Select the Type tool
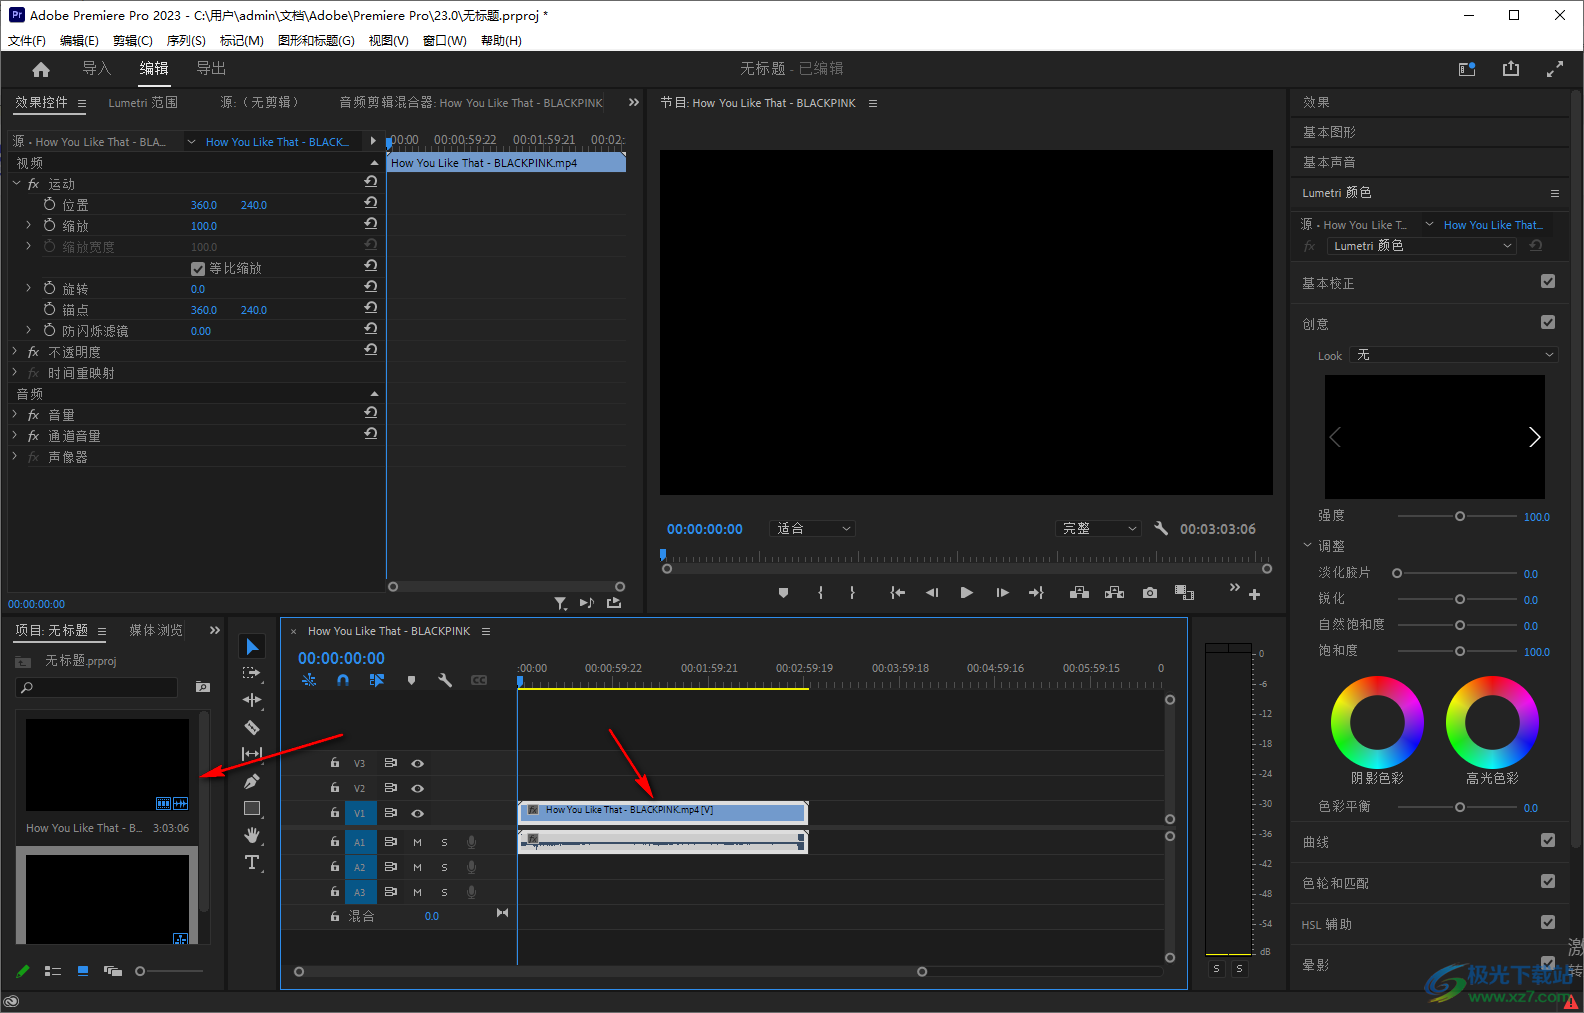This screenshot has width=1584, height=1013. pyautogui.click(x=252, y=862)
